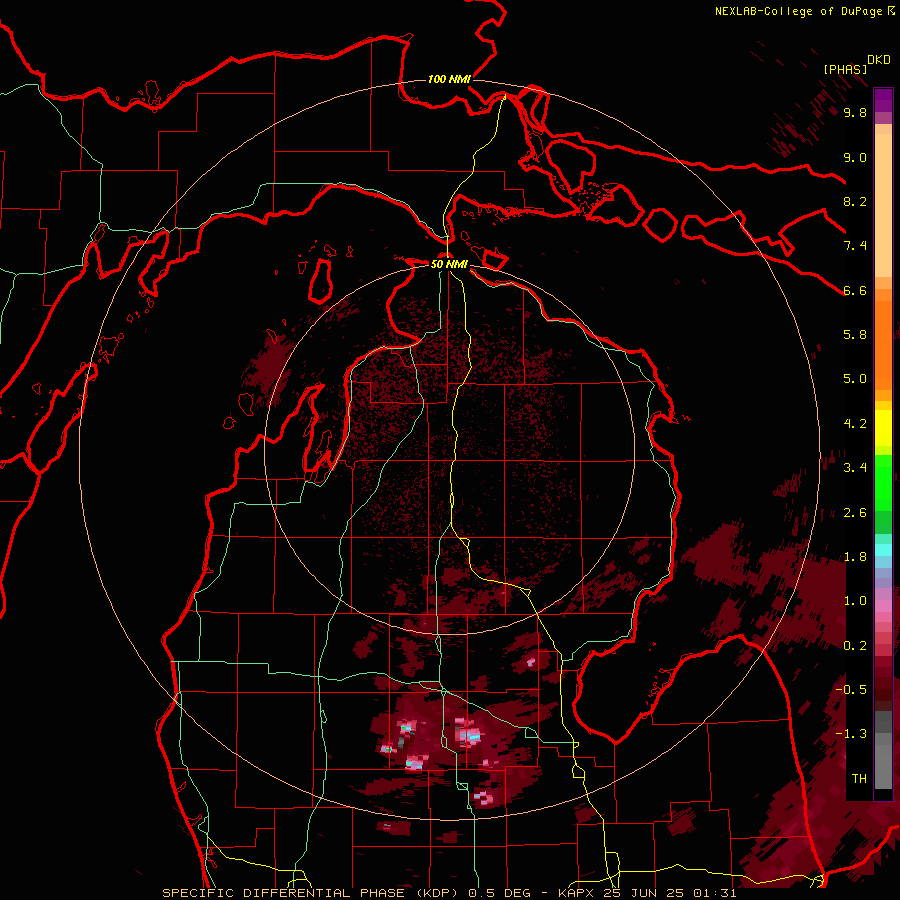Click the 8.2 color scale value
The height and width of the screenshot is (900, 900).
[855, 201]
